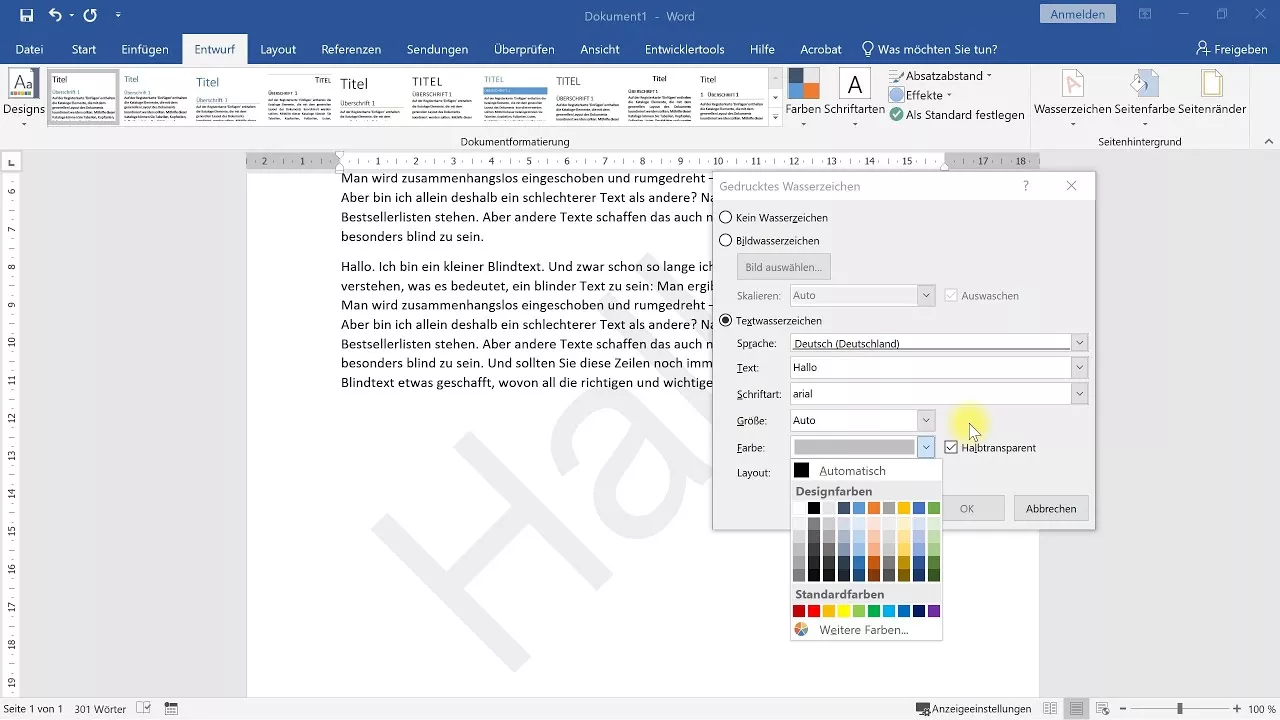Screen dimensions: 1280x720
Task: Switch to the Layout ribbon tab
Action: (x=278, y=49)
